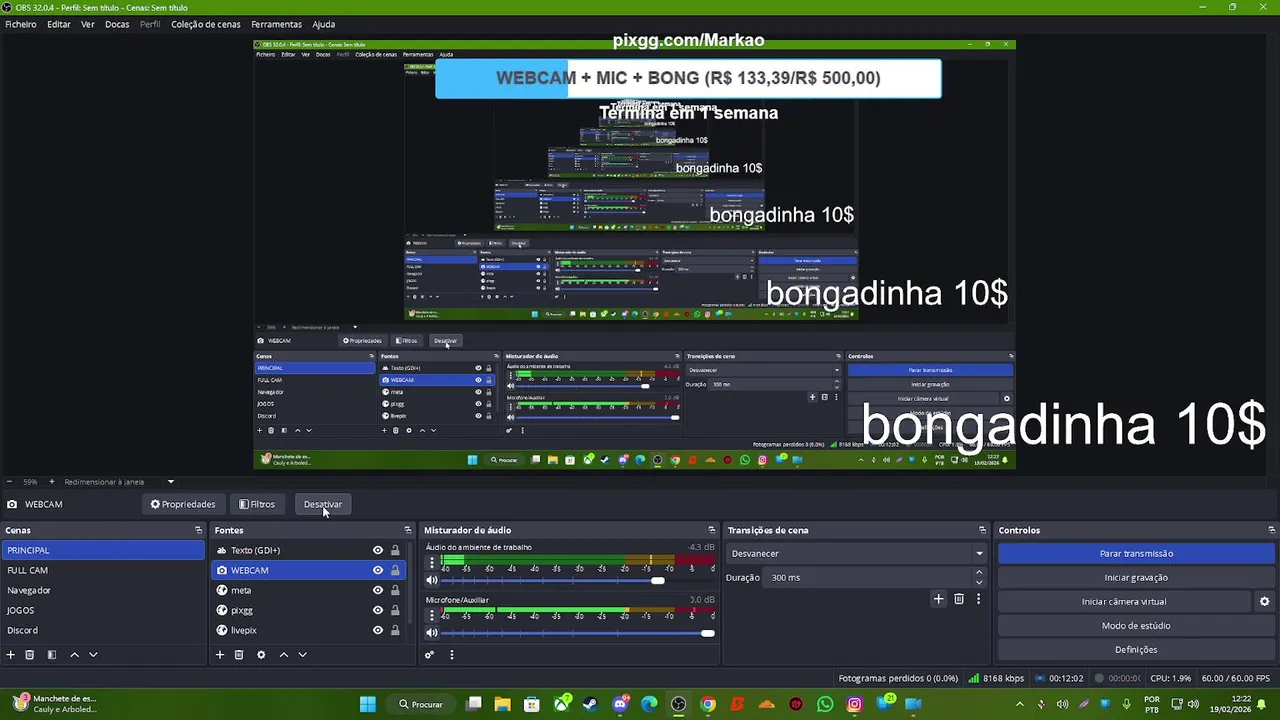
Task: Open transition properties three-dot menu
Action: click(978, 599)
